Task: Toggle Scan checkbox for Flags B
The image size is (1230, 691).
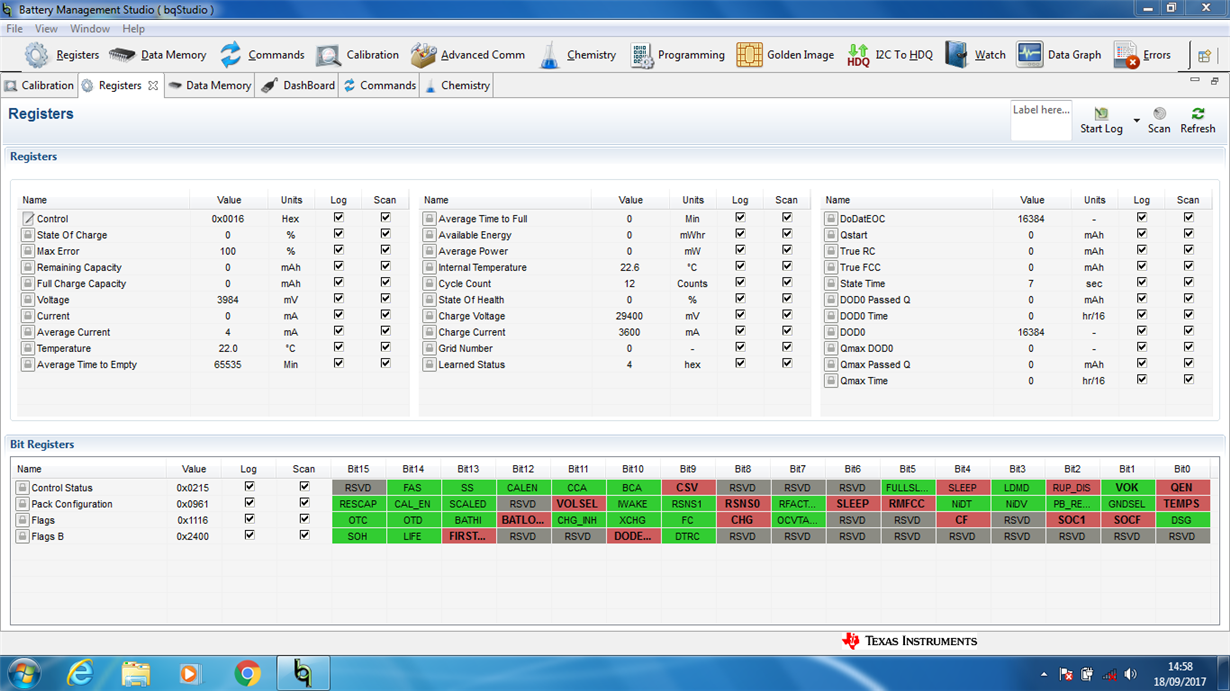Action: tap(304, 535)
